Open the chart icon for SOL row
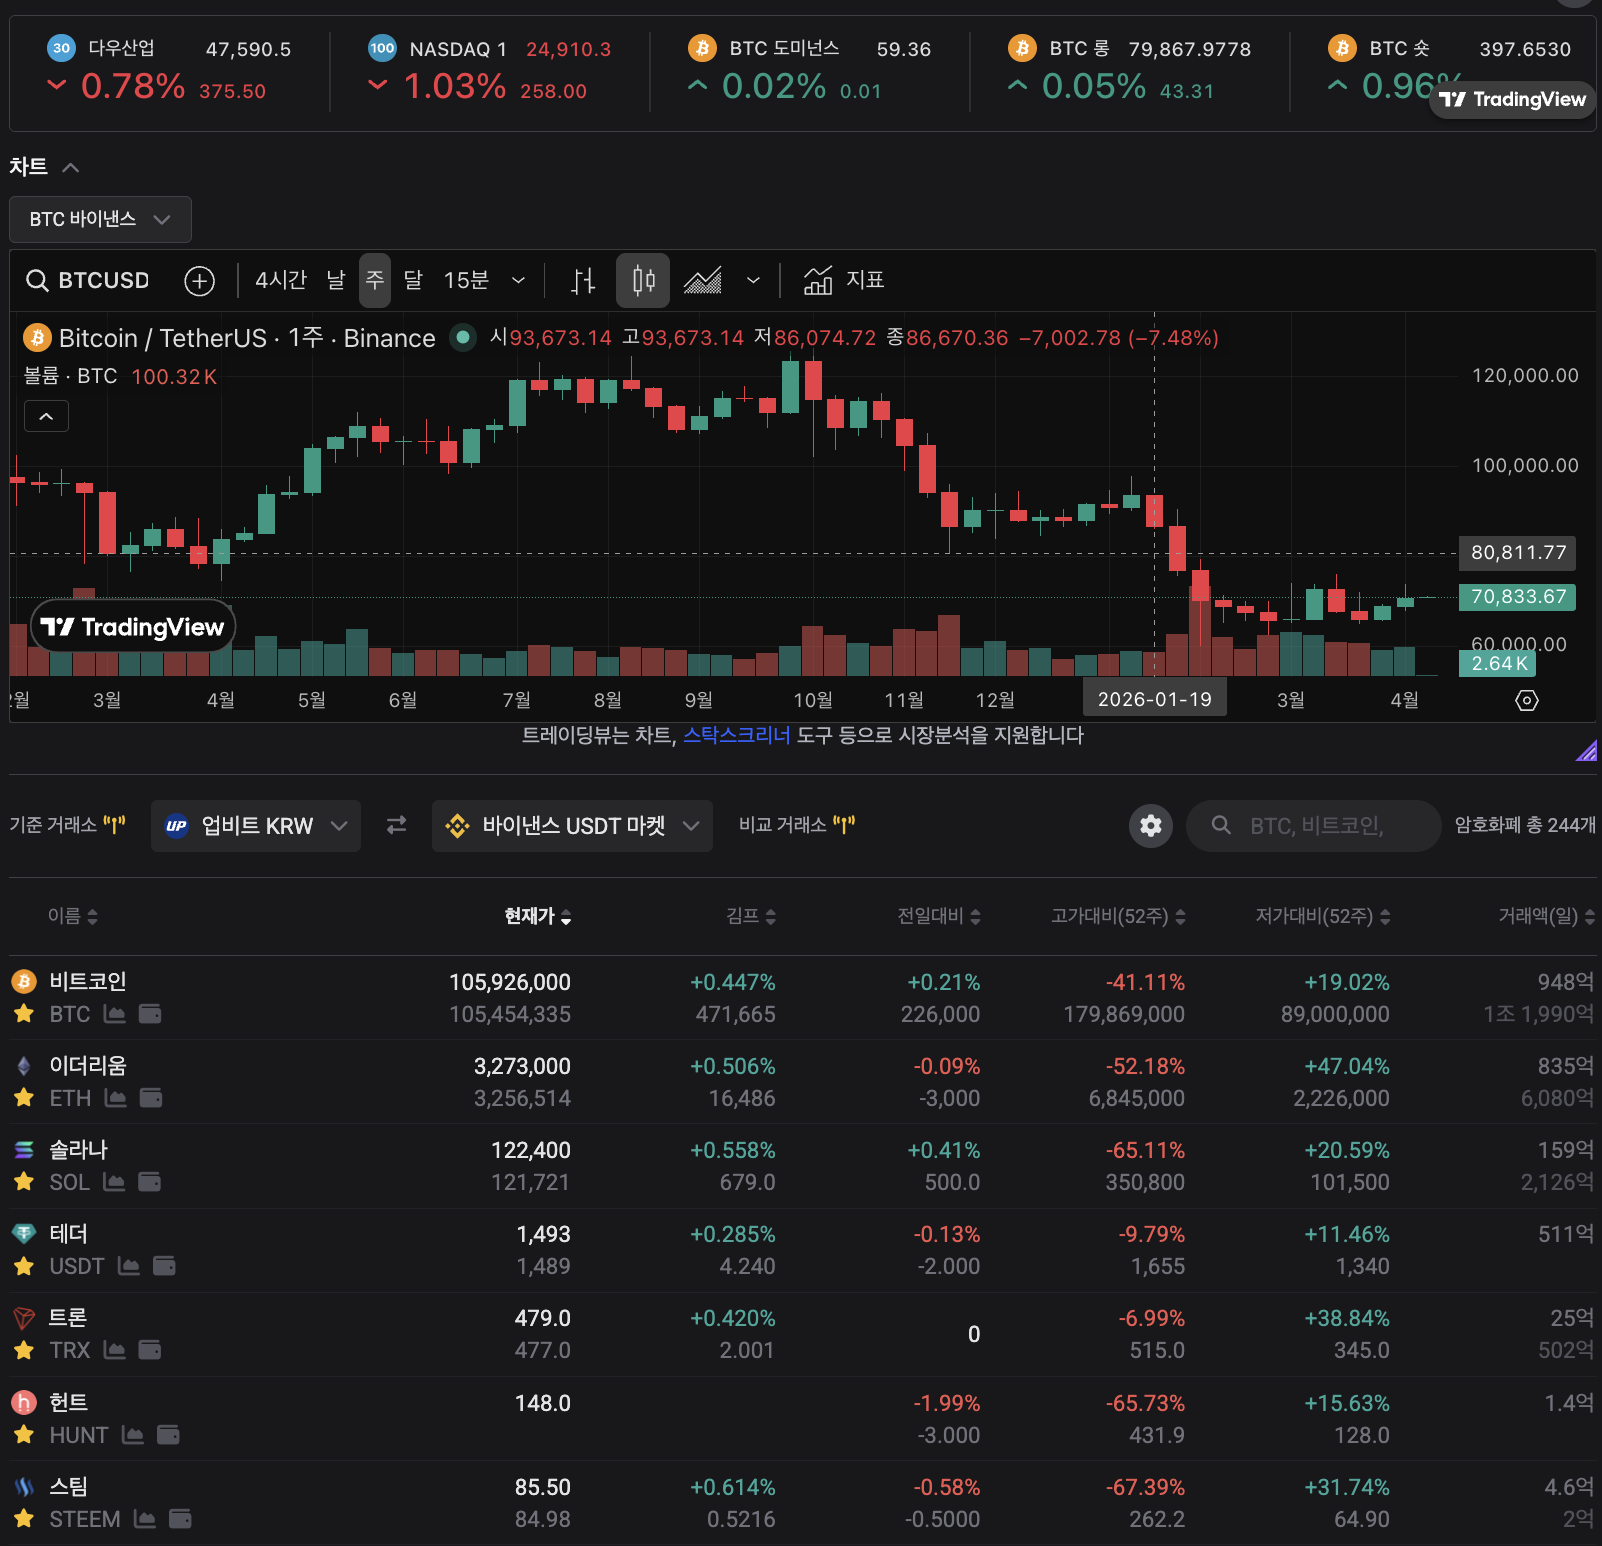The height and width of the screenshot is (1546, 1602). pos(114,1182)
